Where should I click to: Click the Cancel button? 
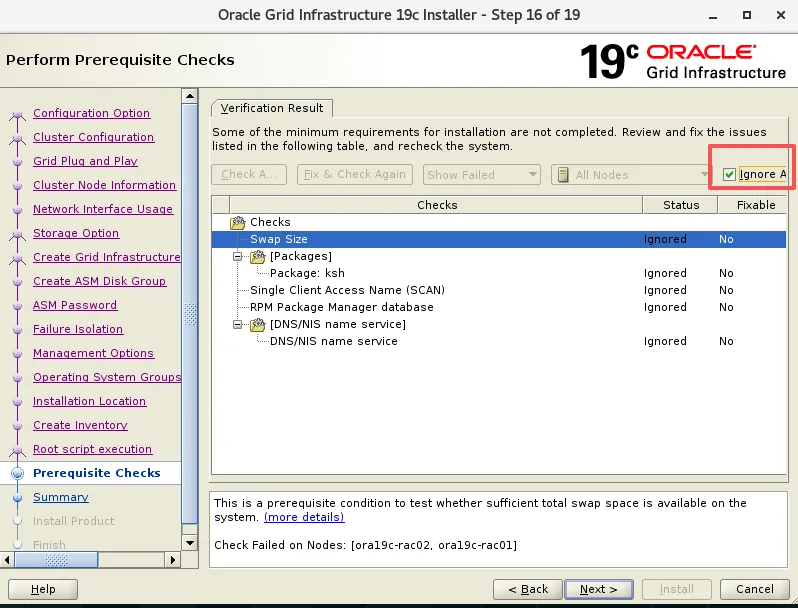click(755, 589)
